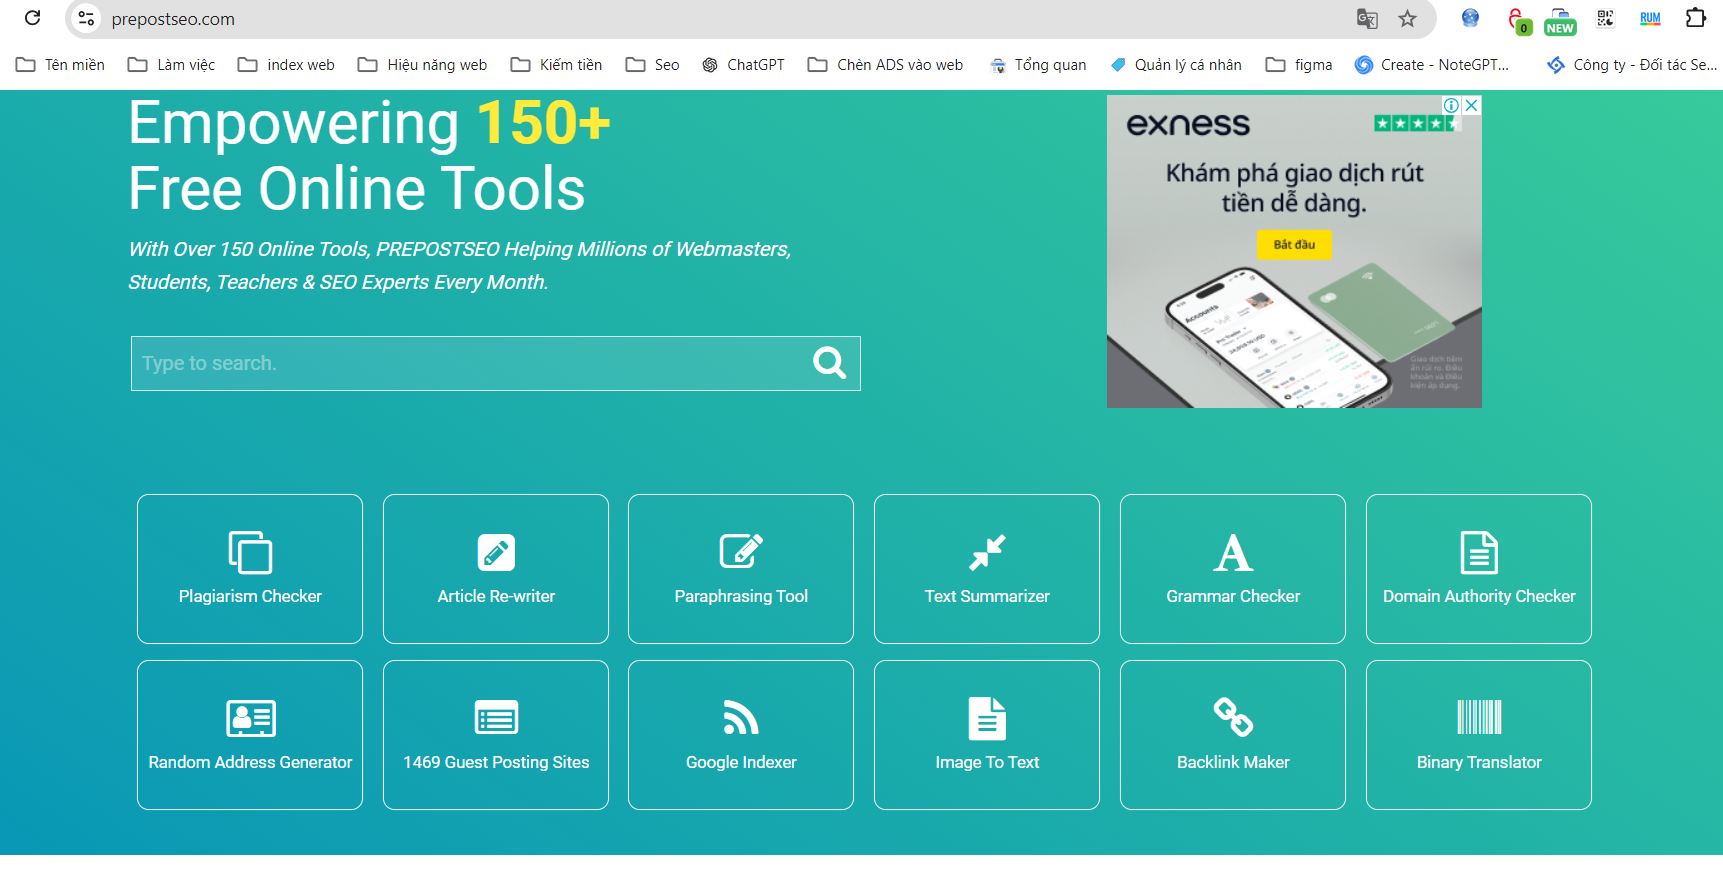Open the Random Address Generator card

(250, 735)
